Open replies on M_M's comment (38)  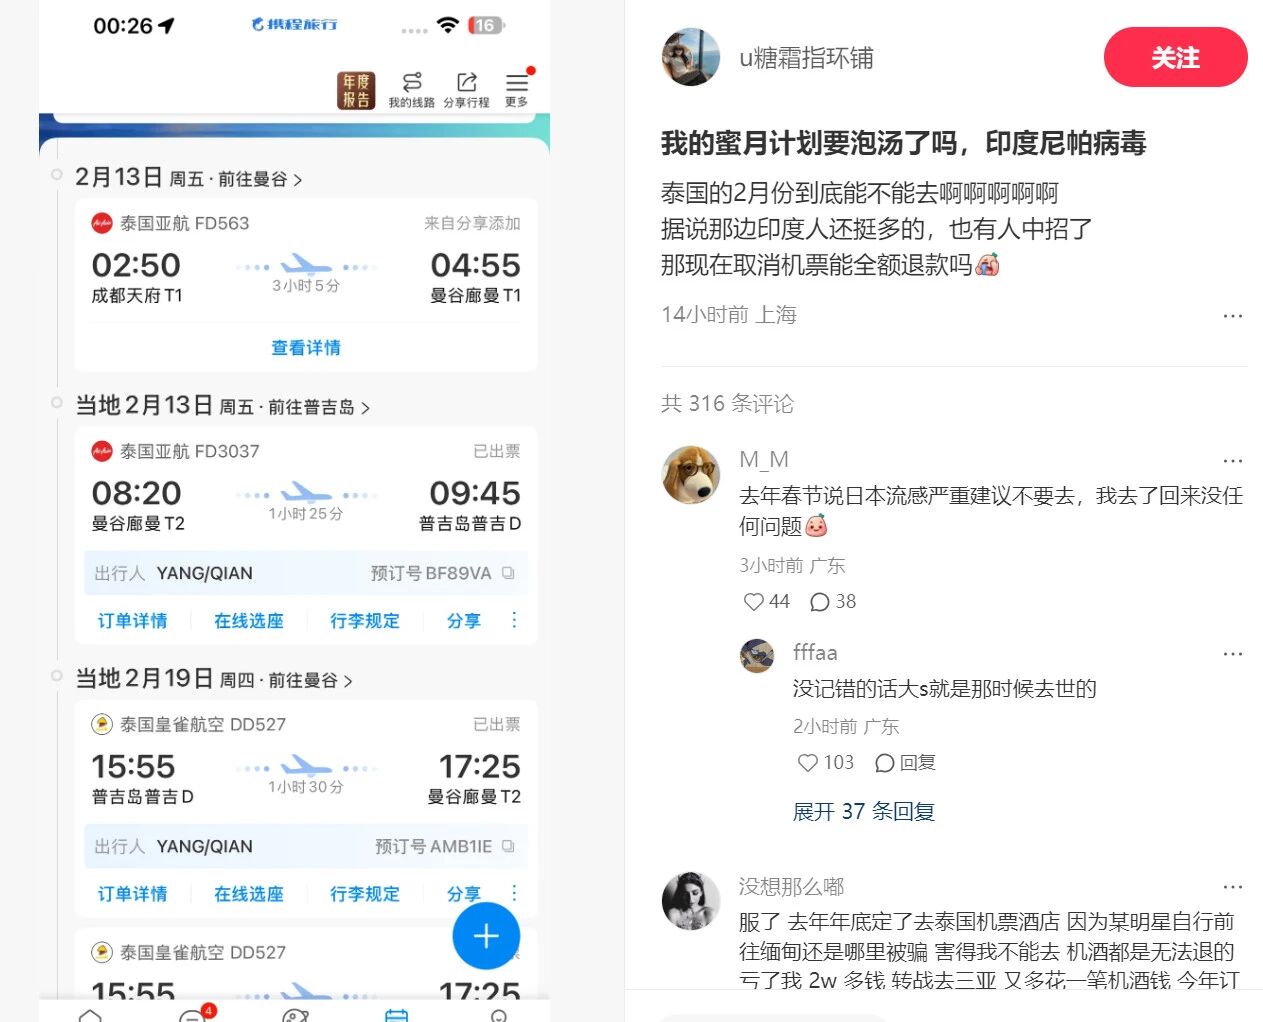[821, 601]
